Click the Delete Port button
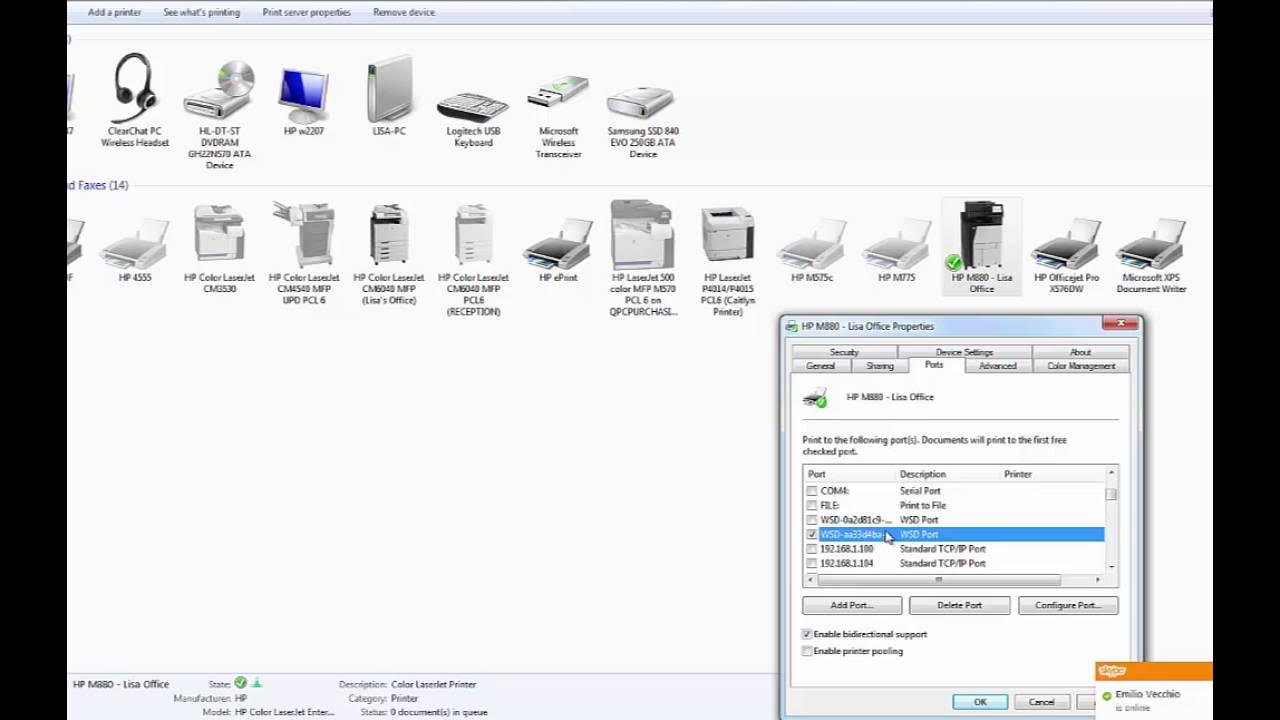 click(x=959, y=605)
